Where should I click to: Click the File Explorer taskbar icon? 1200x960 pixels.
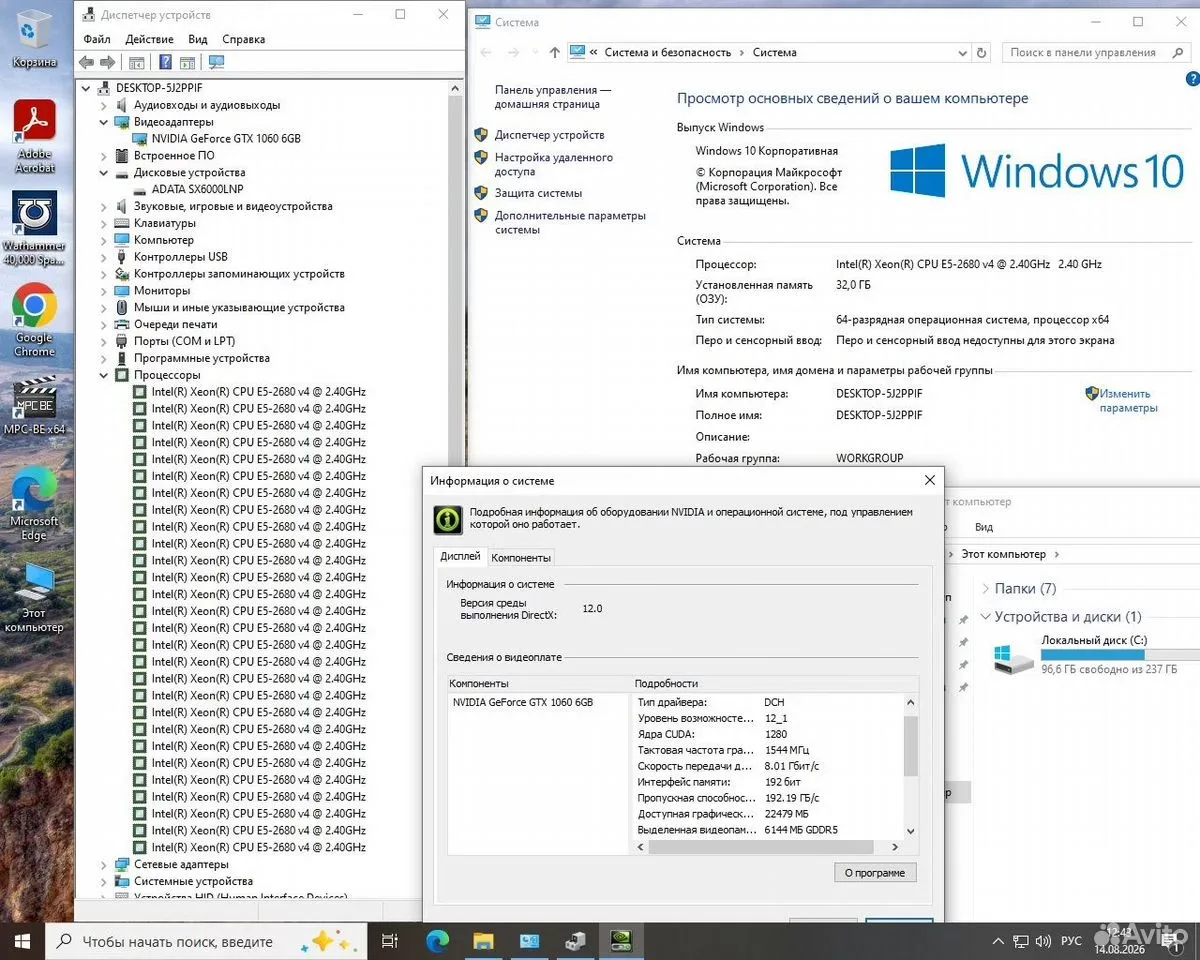pyautogui.click(x=483, y=941)
